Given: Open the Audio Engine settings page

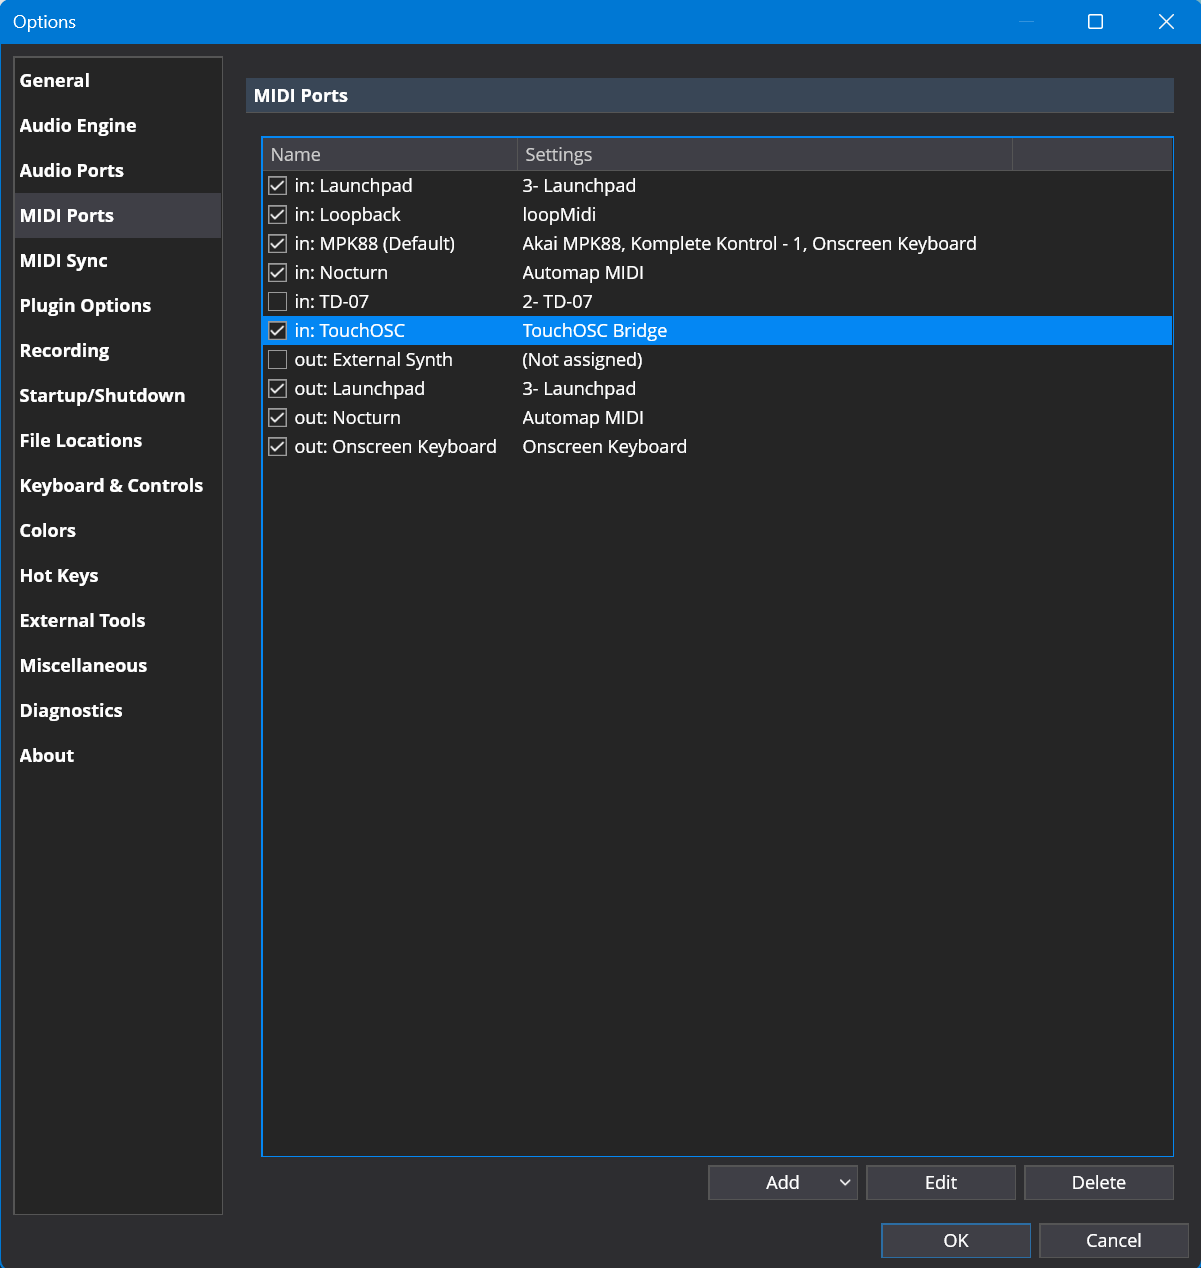Looking at the screenshot, I should click(x=78, y=126).
